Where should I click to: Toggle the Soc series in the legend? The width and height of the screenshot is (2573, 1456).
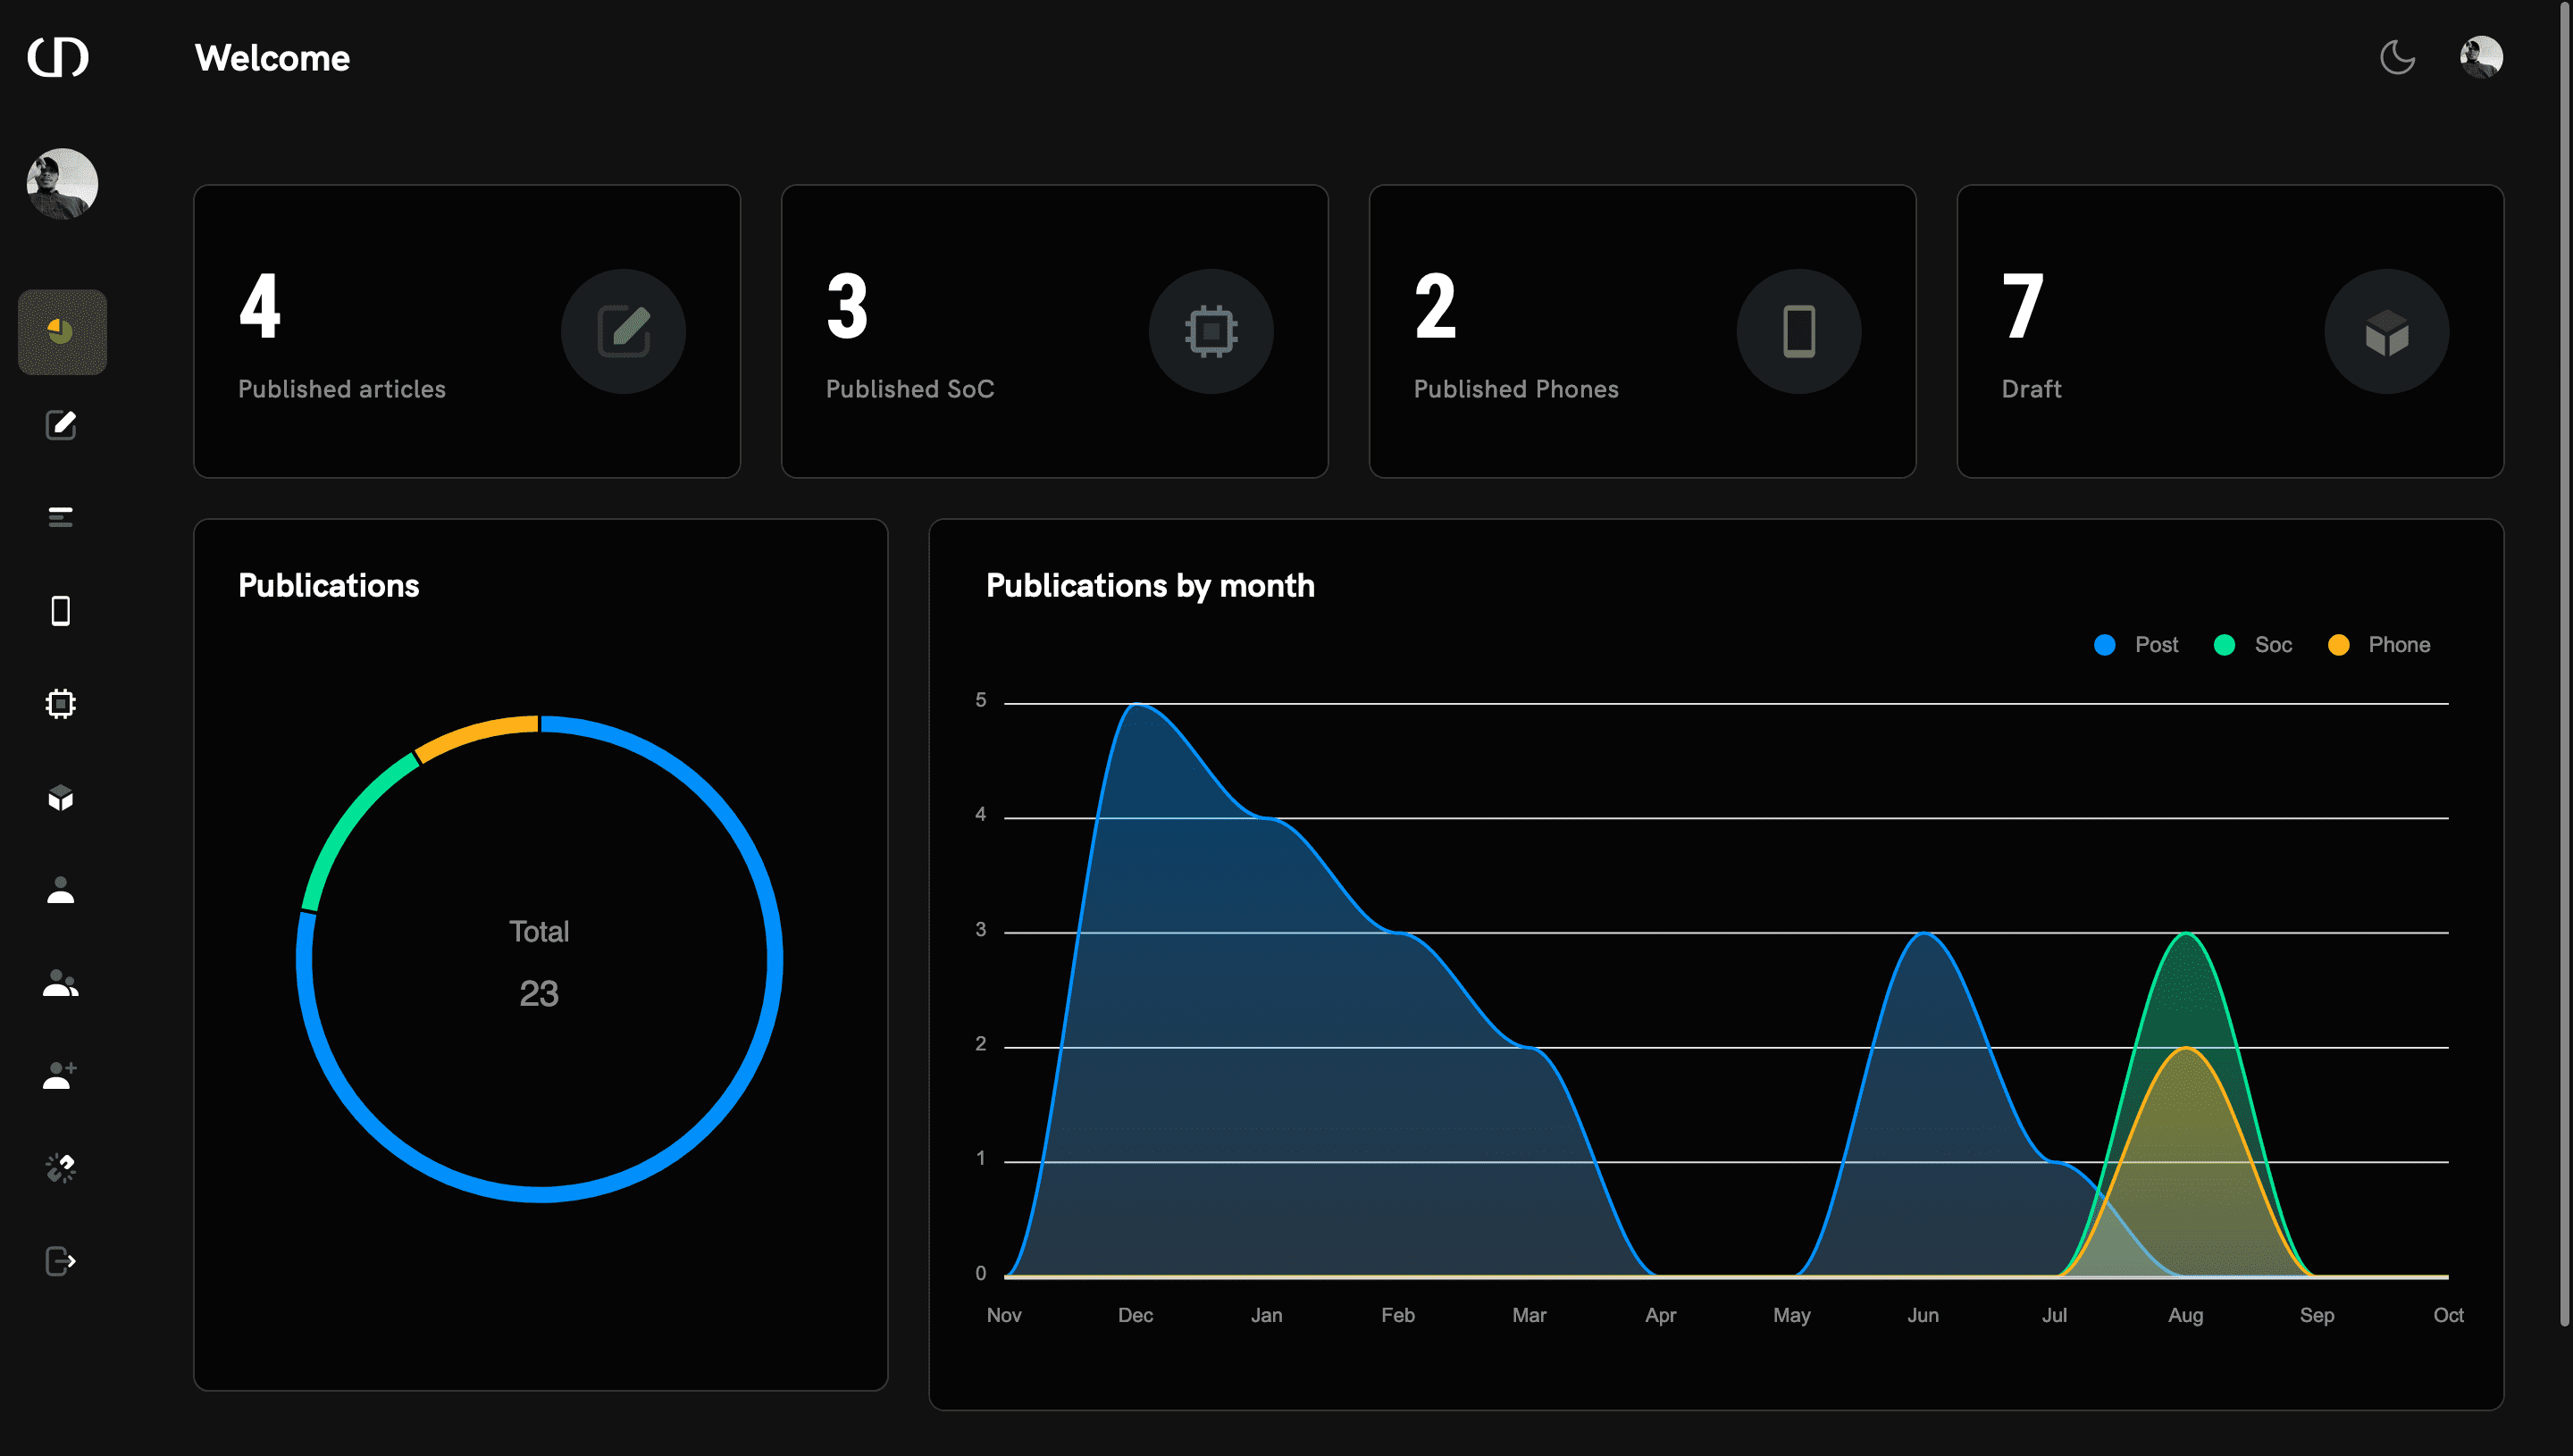point(2253,645)
